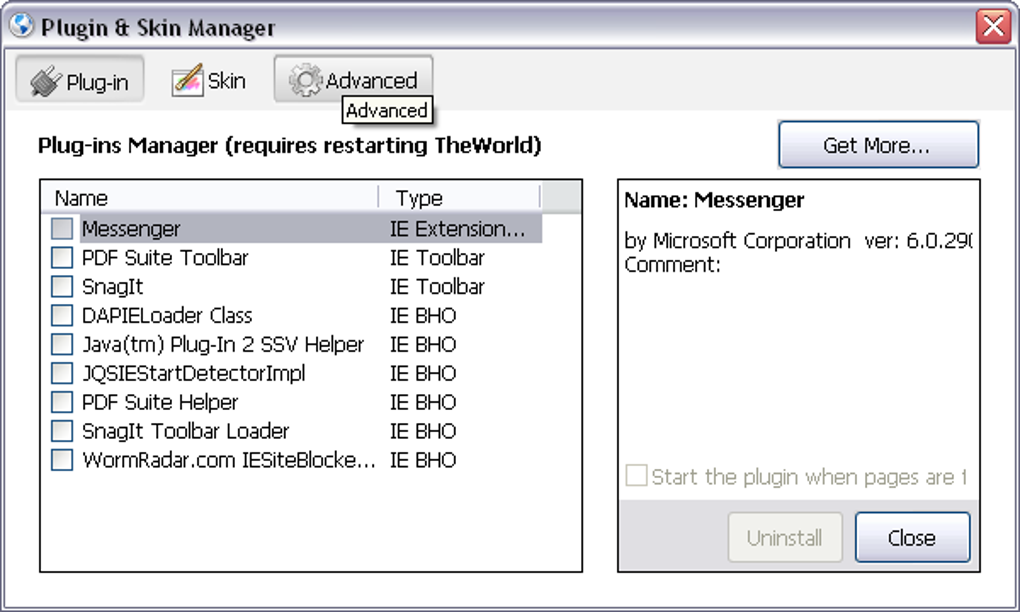Click the Plug-in tab's plug icon
This screenshot has width=1020, height=612.
(45, 82)
